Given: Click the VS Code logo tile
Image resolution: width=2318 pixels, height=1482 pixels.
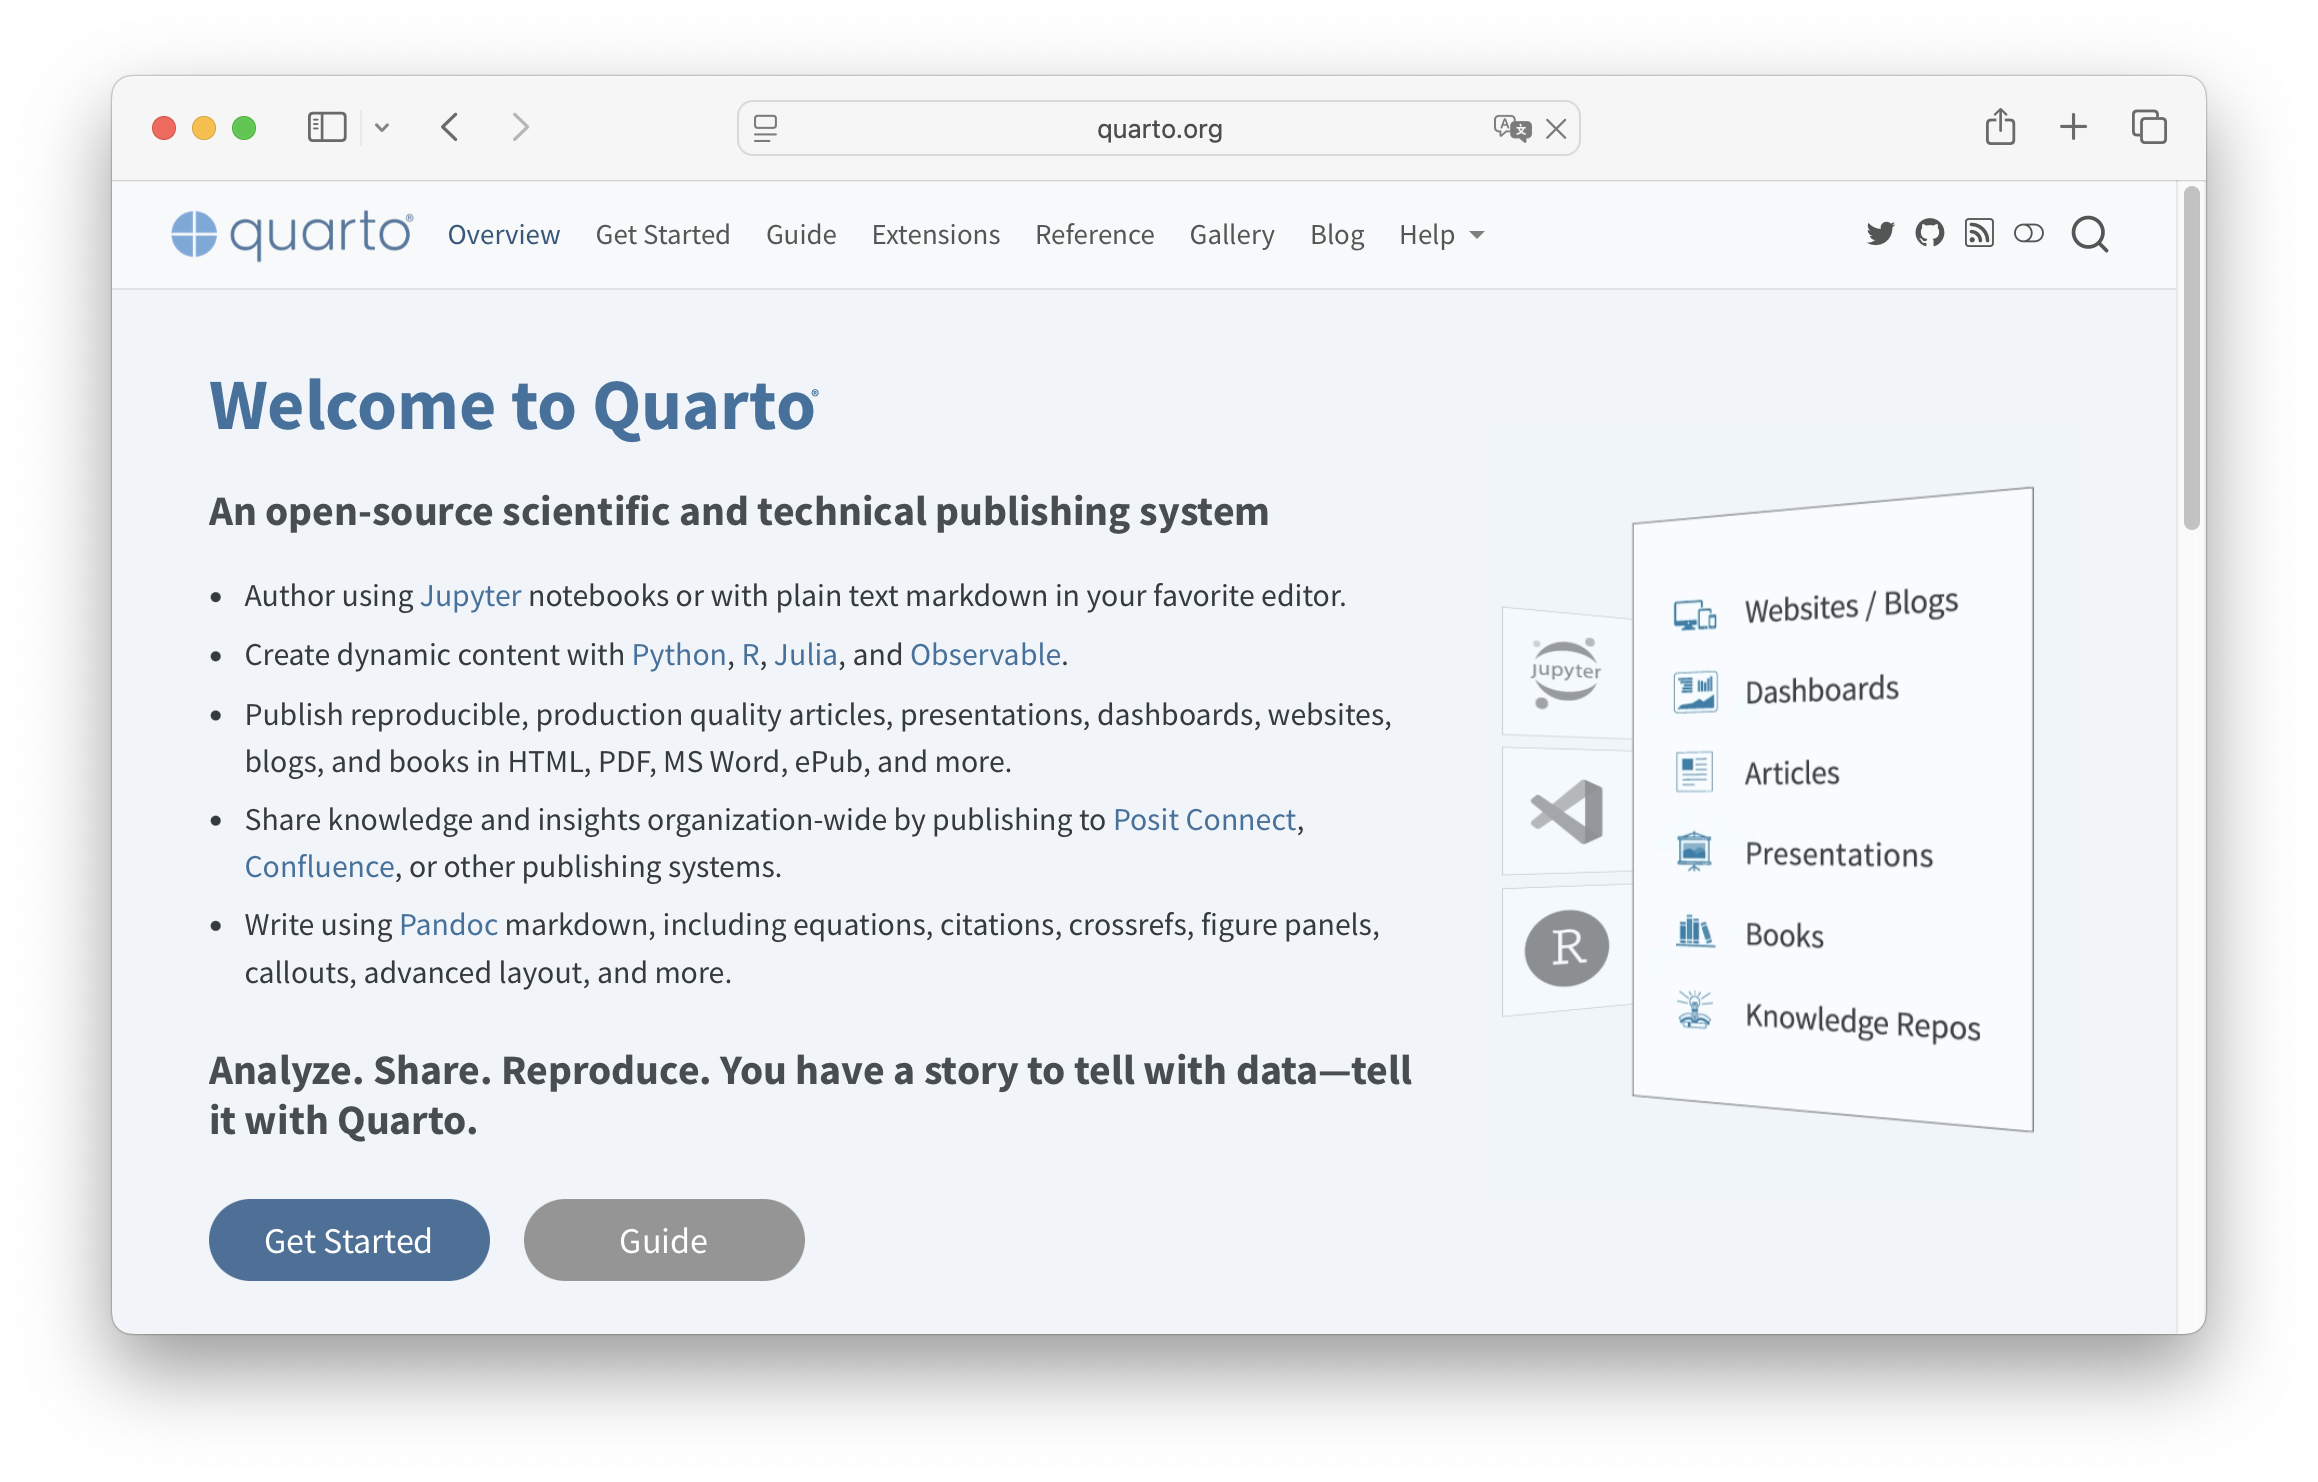Looking at the screenshot, I should [x=1566, y=811].
